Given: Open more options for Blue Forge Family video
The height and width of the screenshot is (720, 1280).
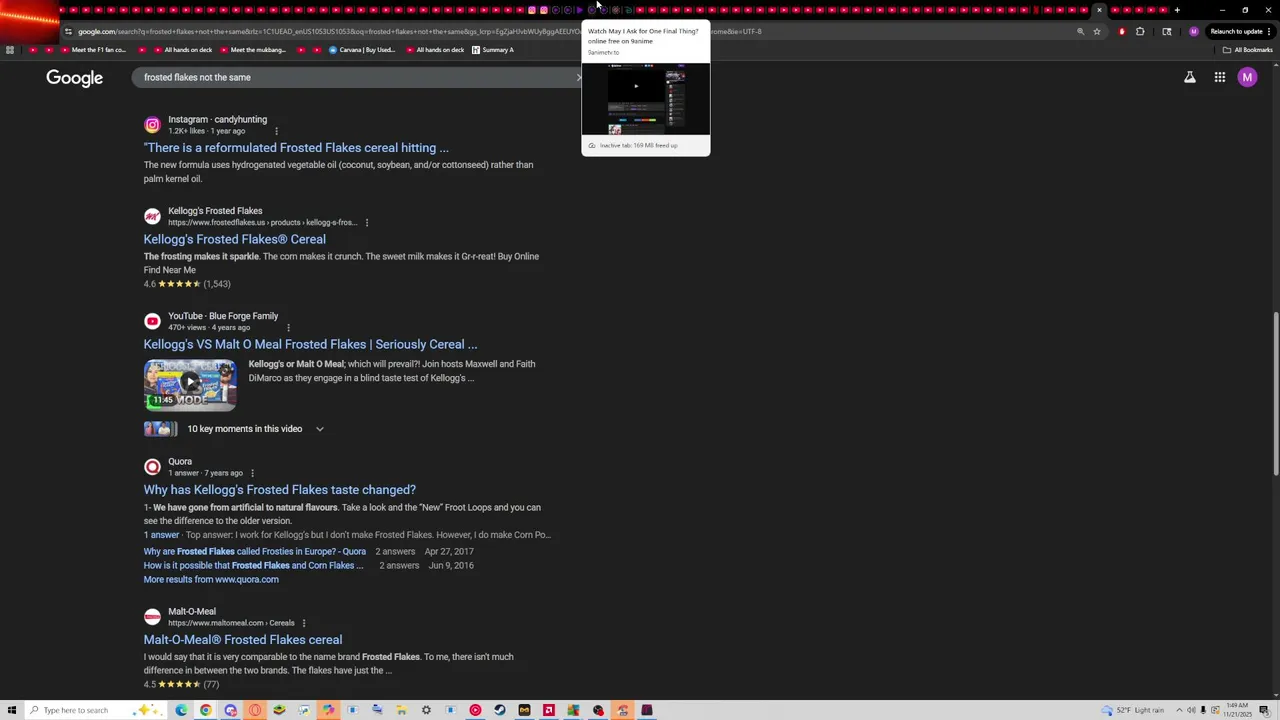Looking at the screenshot, I should point(288,327).
